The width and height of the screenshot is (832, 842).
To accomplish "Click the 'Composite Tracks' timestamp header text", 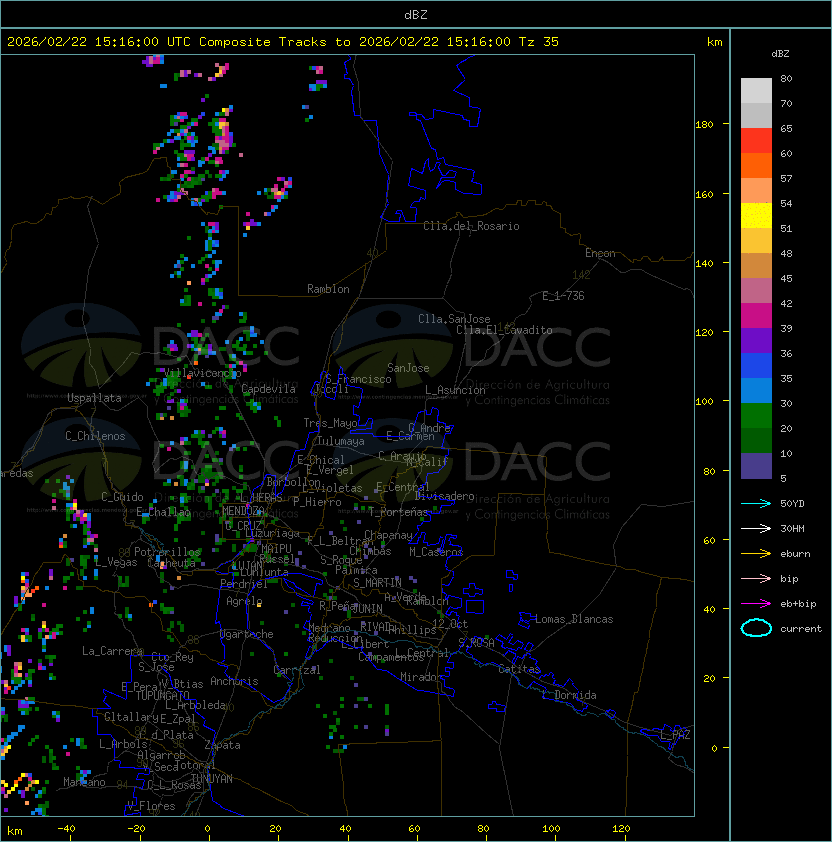I will coord(283,42).
